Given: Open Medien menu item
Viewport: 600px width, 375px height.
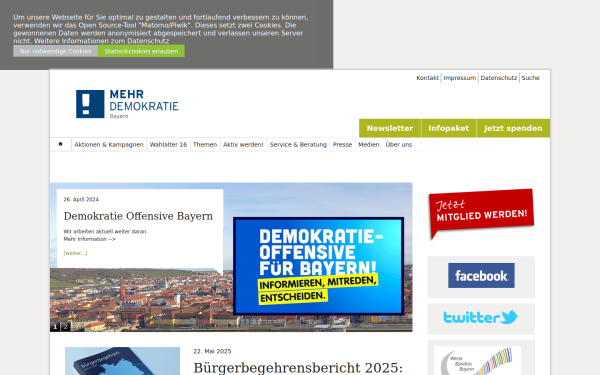Looking at the screenshot, I should (369, 145).
